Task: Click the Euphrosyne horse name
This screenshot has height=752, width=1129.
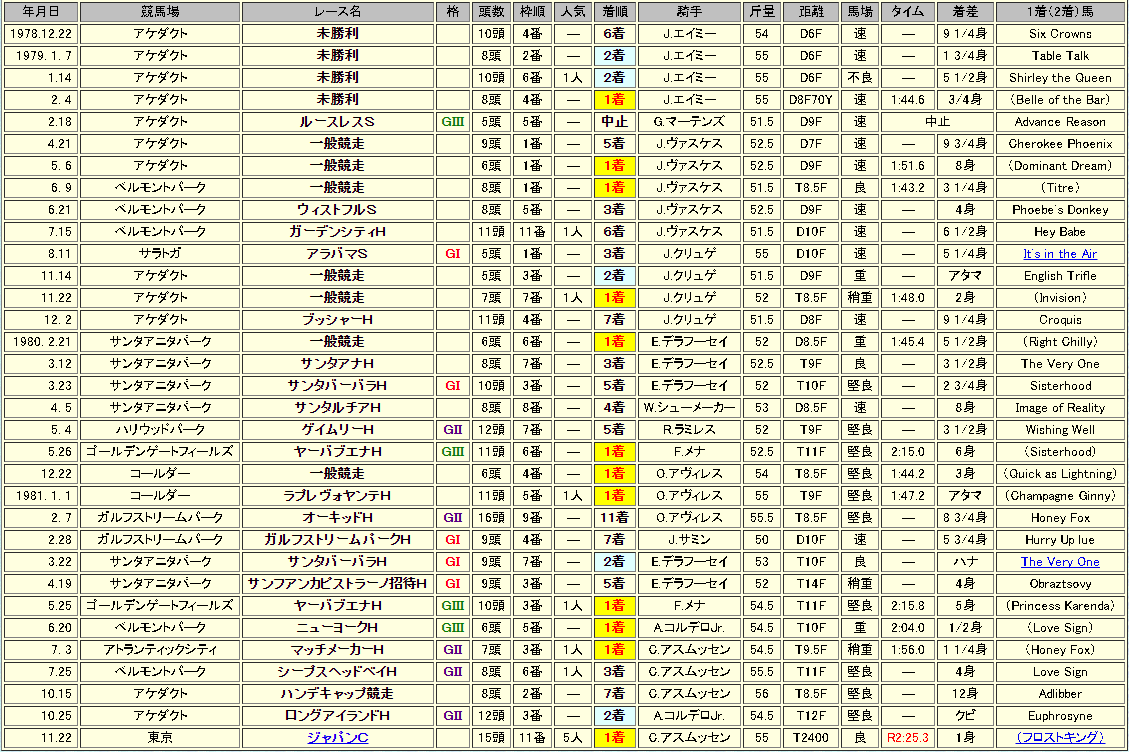Action: pyautogui.click(x=1060, y=716)
